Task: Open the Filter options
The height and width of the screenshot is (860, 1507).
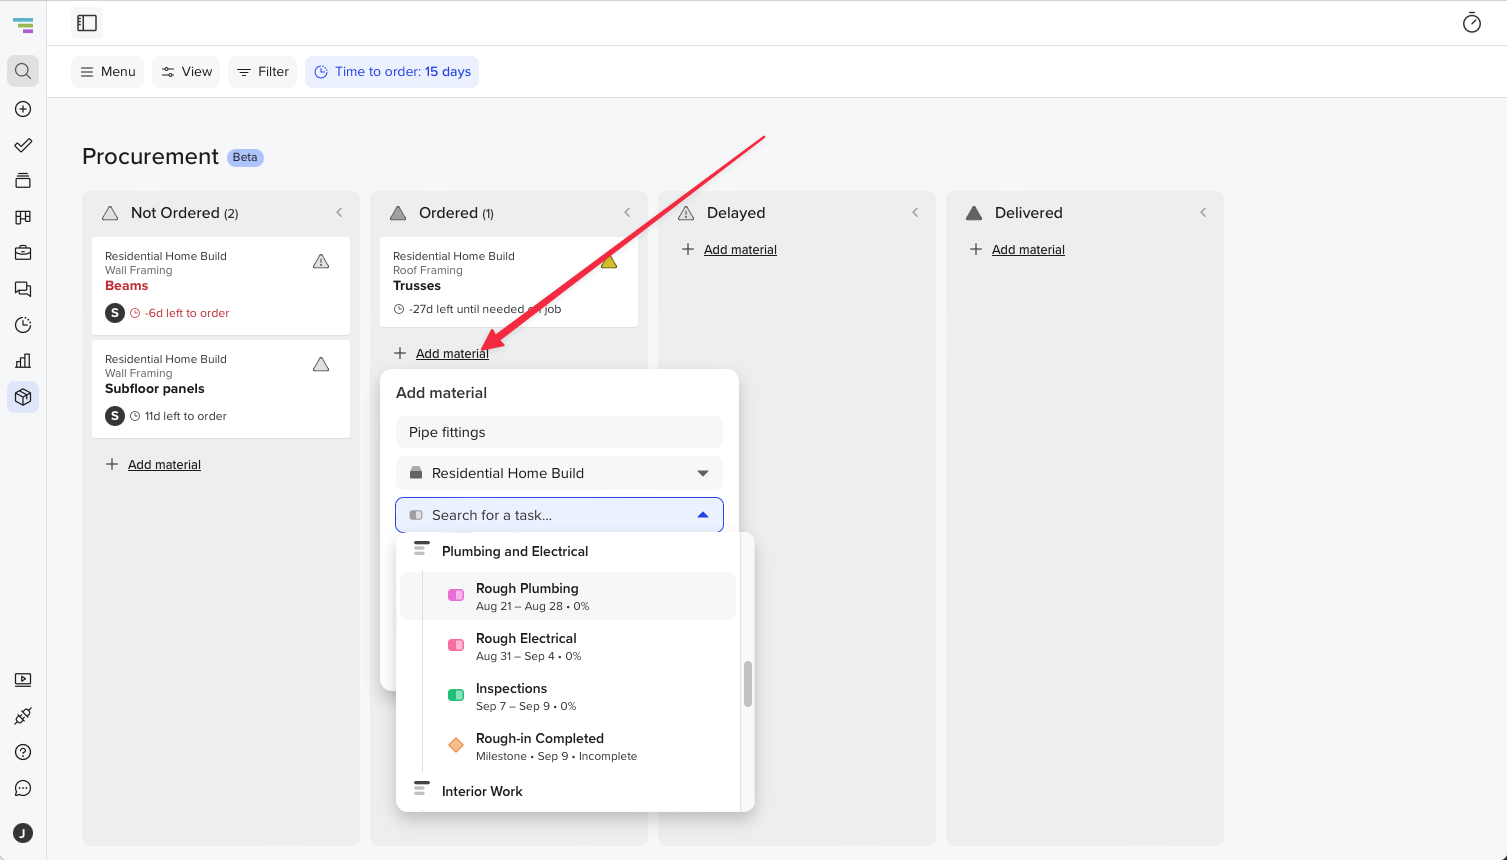Action: (x=263, y=72)
